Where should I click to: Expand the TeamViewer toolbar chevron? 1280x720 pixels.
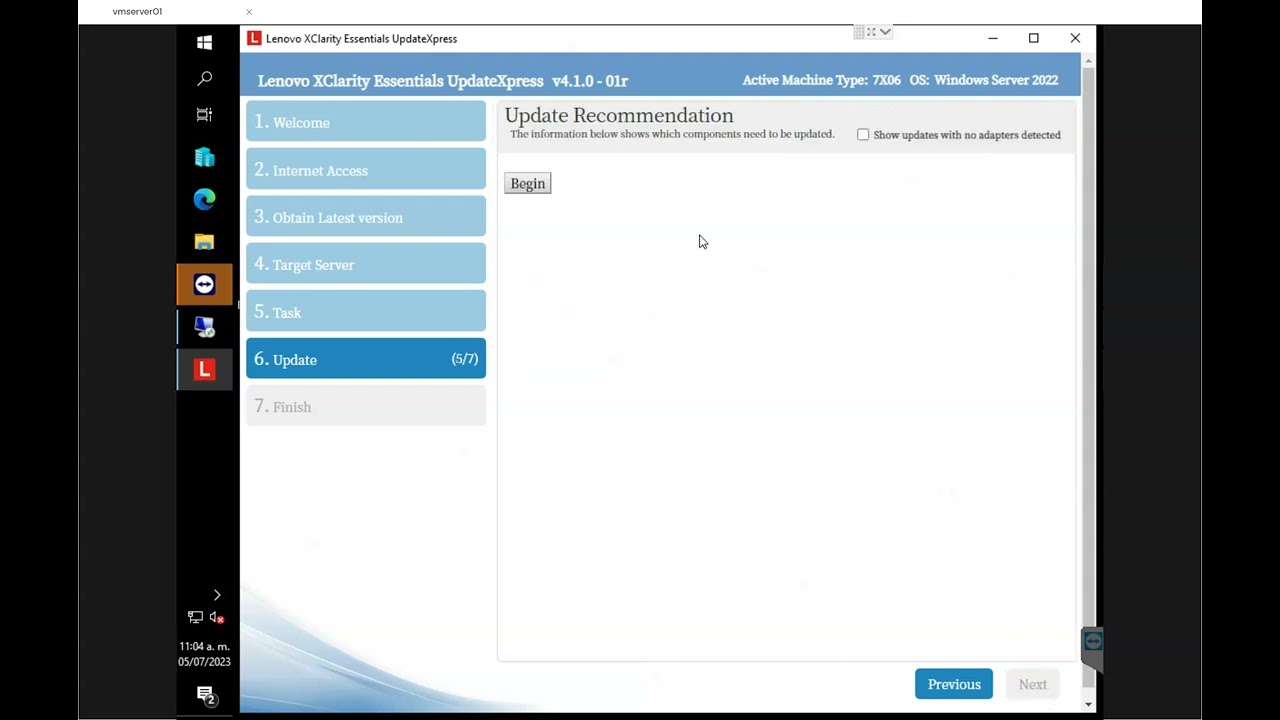[x=885, y=32]
